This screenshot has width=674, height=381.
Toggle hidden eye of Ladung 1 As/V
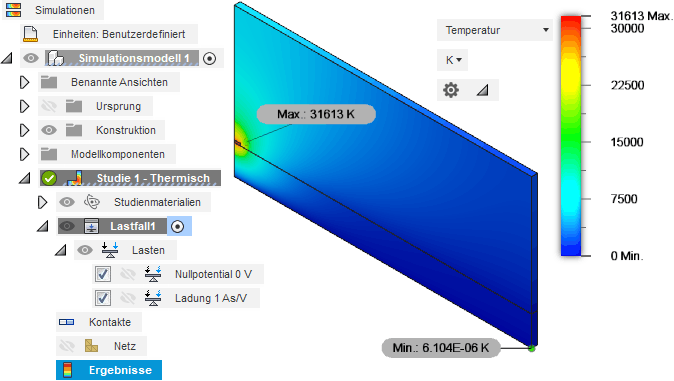128,298
